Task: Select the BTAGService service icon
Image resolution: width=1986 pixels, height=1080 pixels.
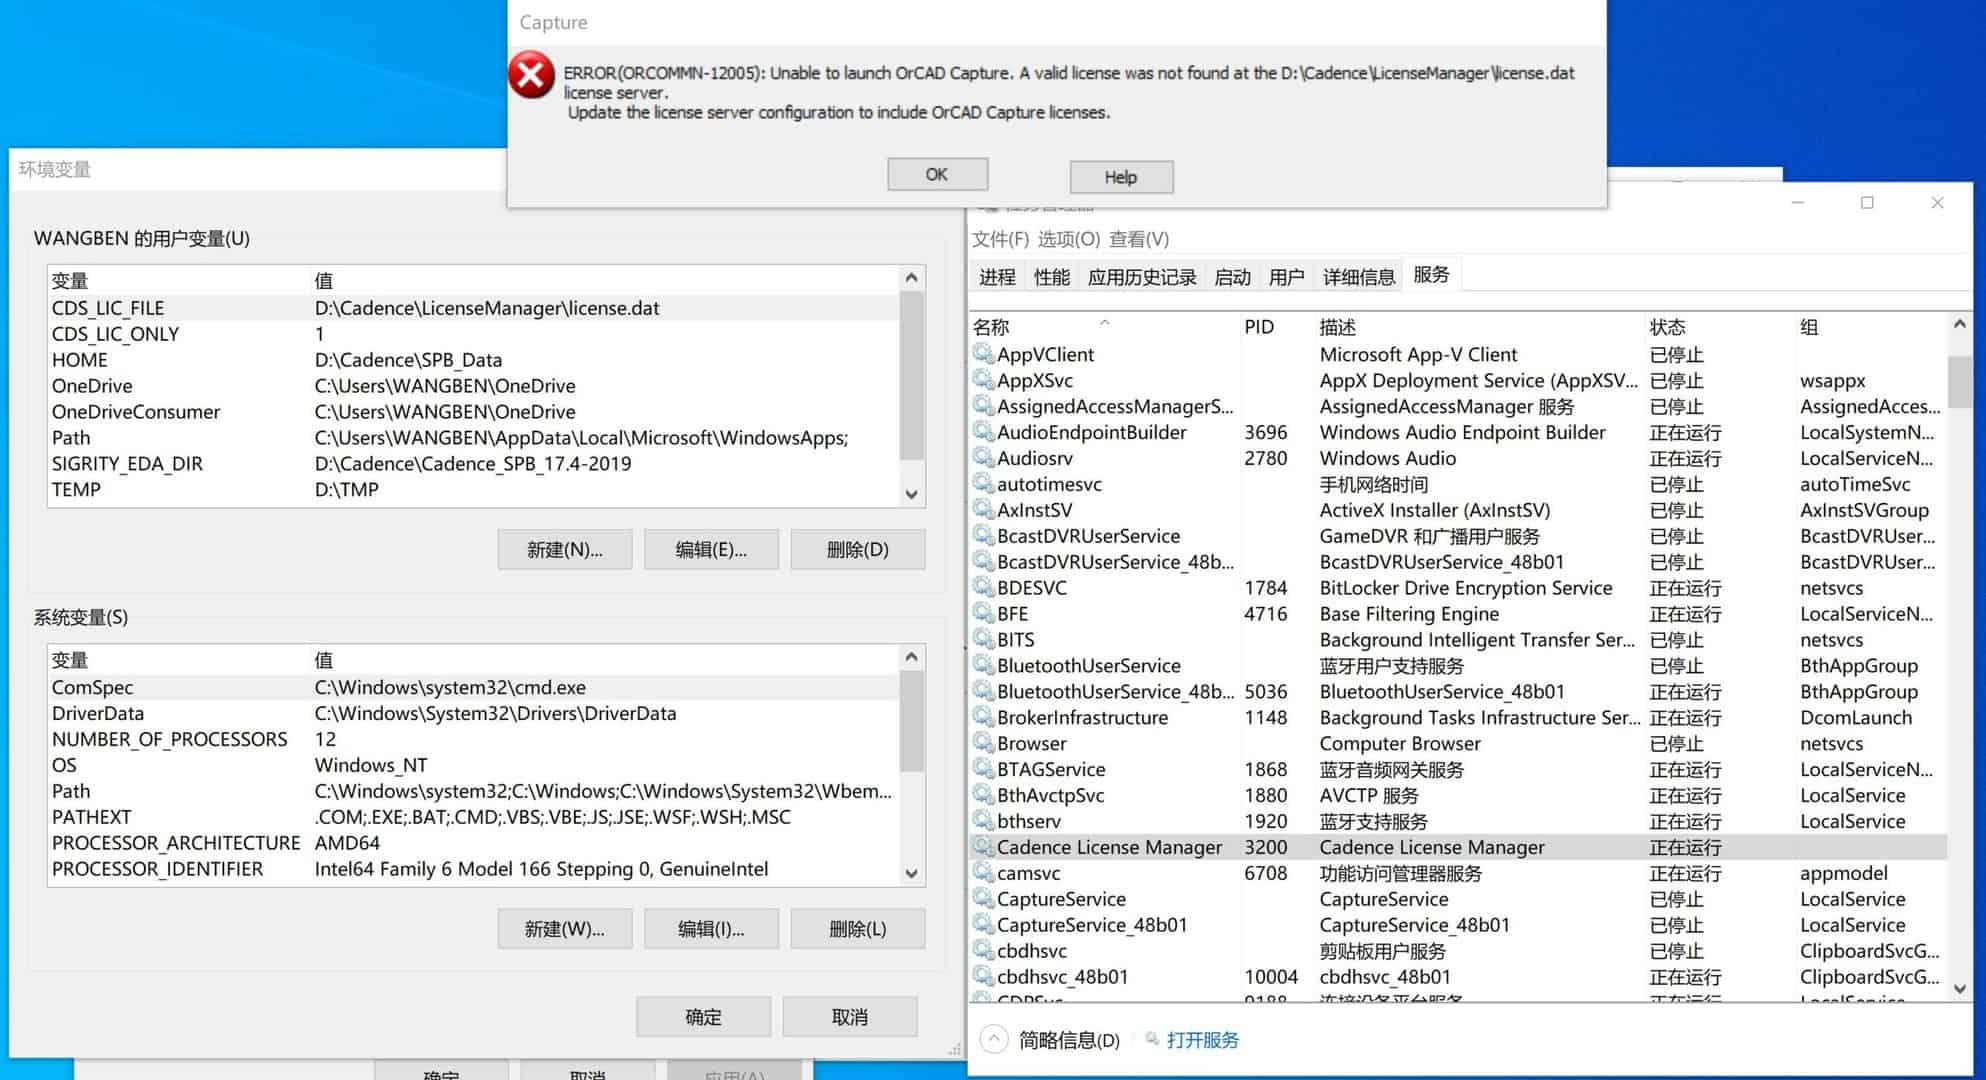Action: 983,770
